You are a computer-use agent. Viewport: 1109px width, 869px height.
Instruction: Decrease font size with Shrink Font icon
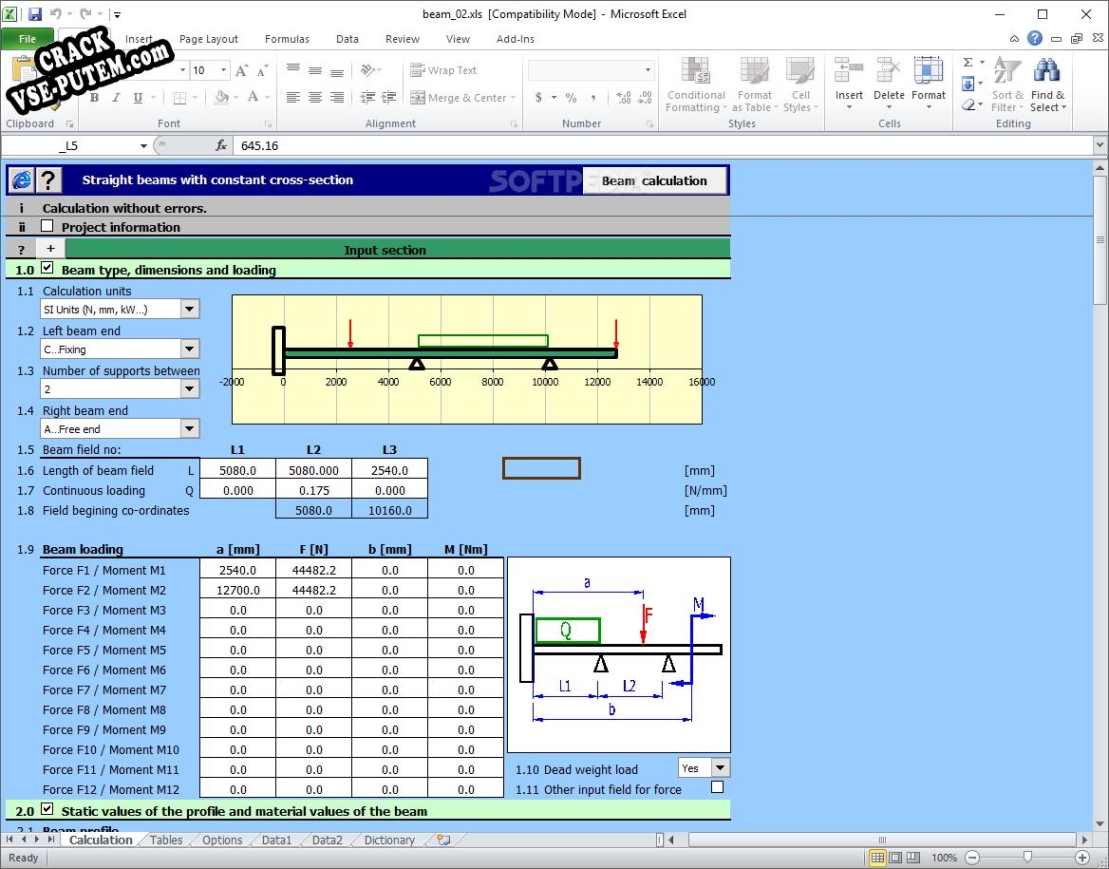262,70
